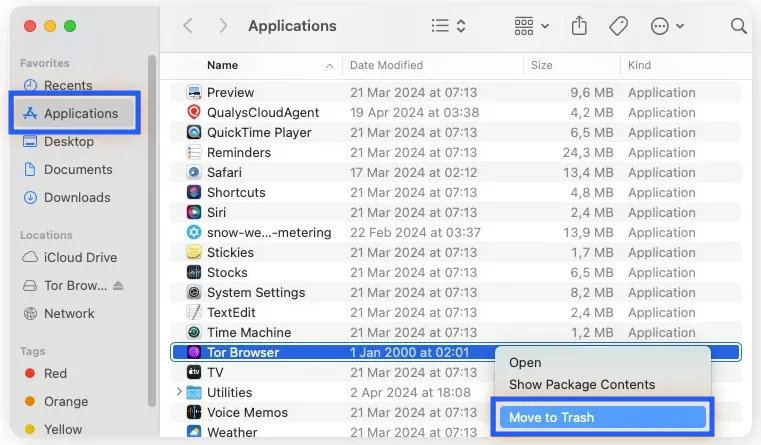Click the Search magnifier icon
Image resolution: width=761 pixels, height=445 pixels.
click(x=738, y=26)
